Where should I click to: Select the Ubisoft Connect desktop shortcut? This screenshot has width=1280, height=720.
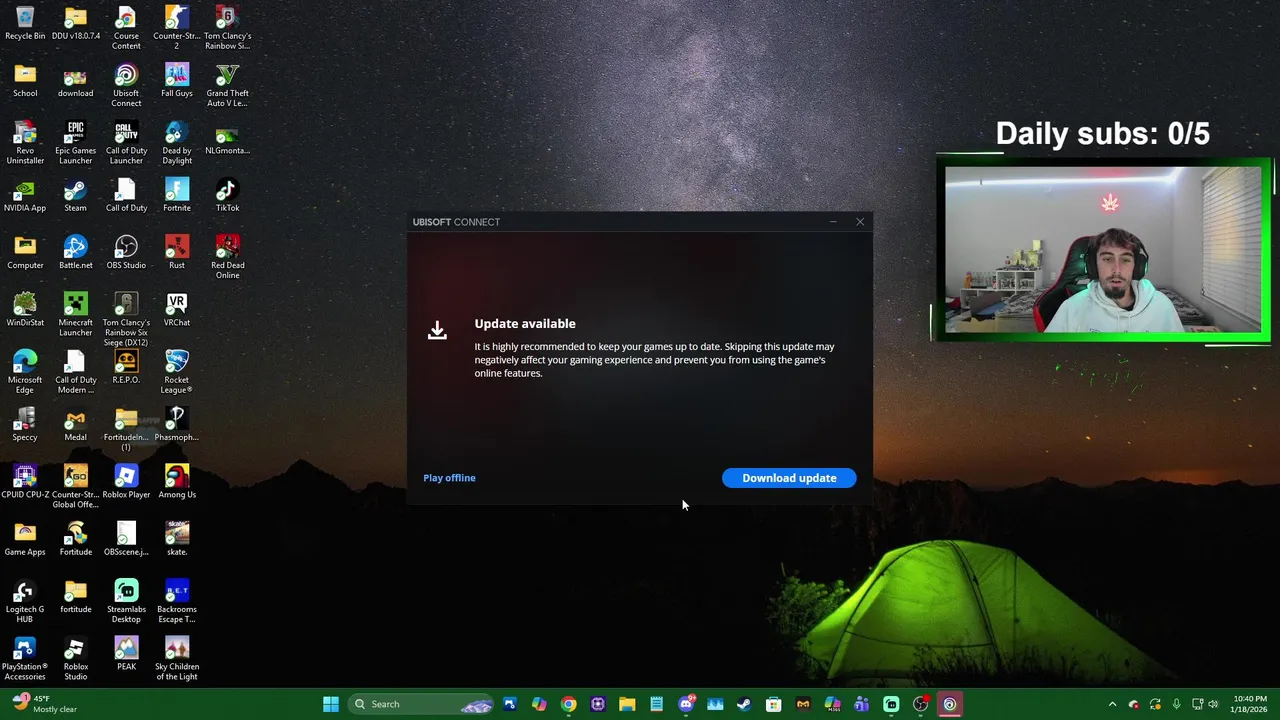click(x=126, y=85)
